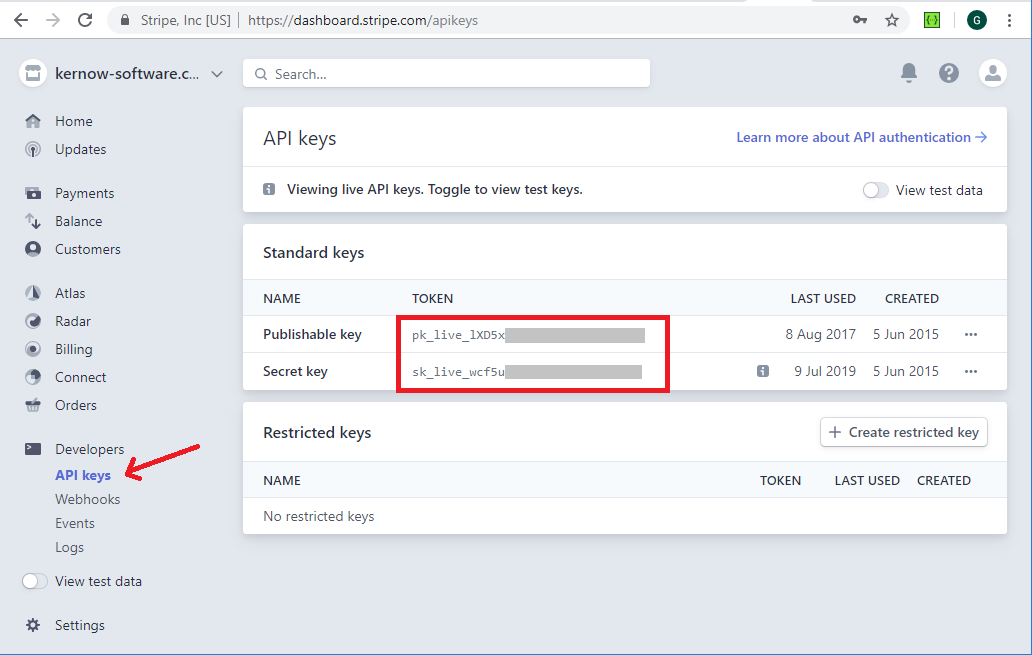1032x655 pixels.
Task: Click the browser forward arrow
Action: point(53,20)
